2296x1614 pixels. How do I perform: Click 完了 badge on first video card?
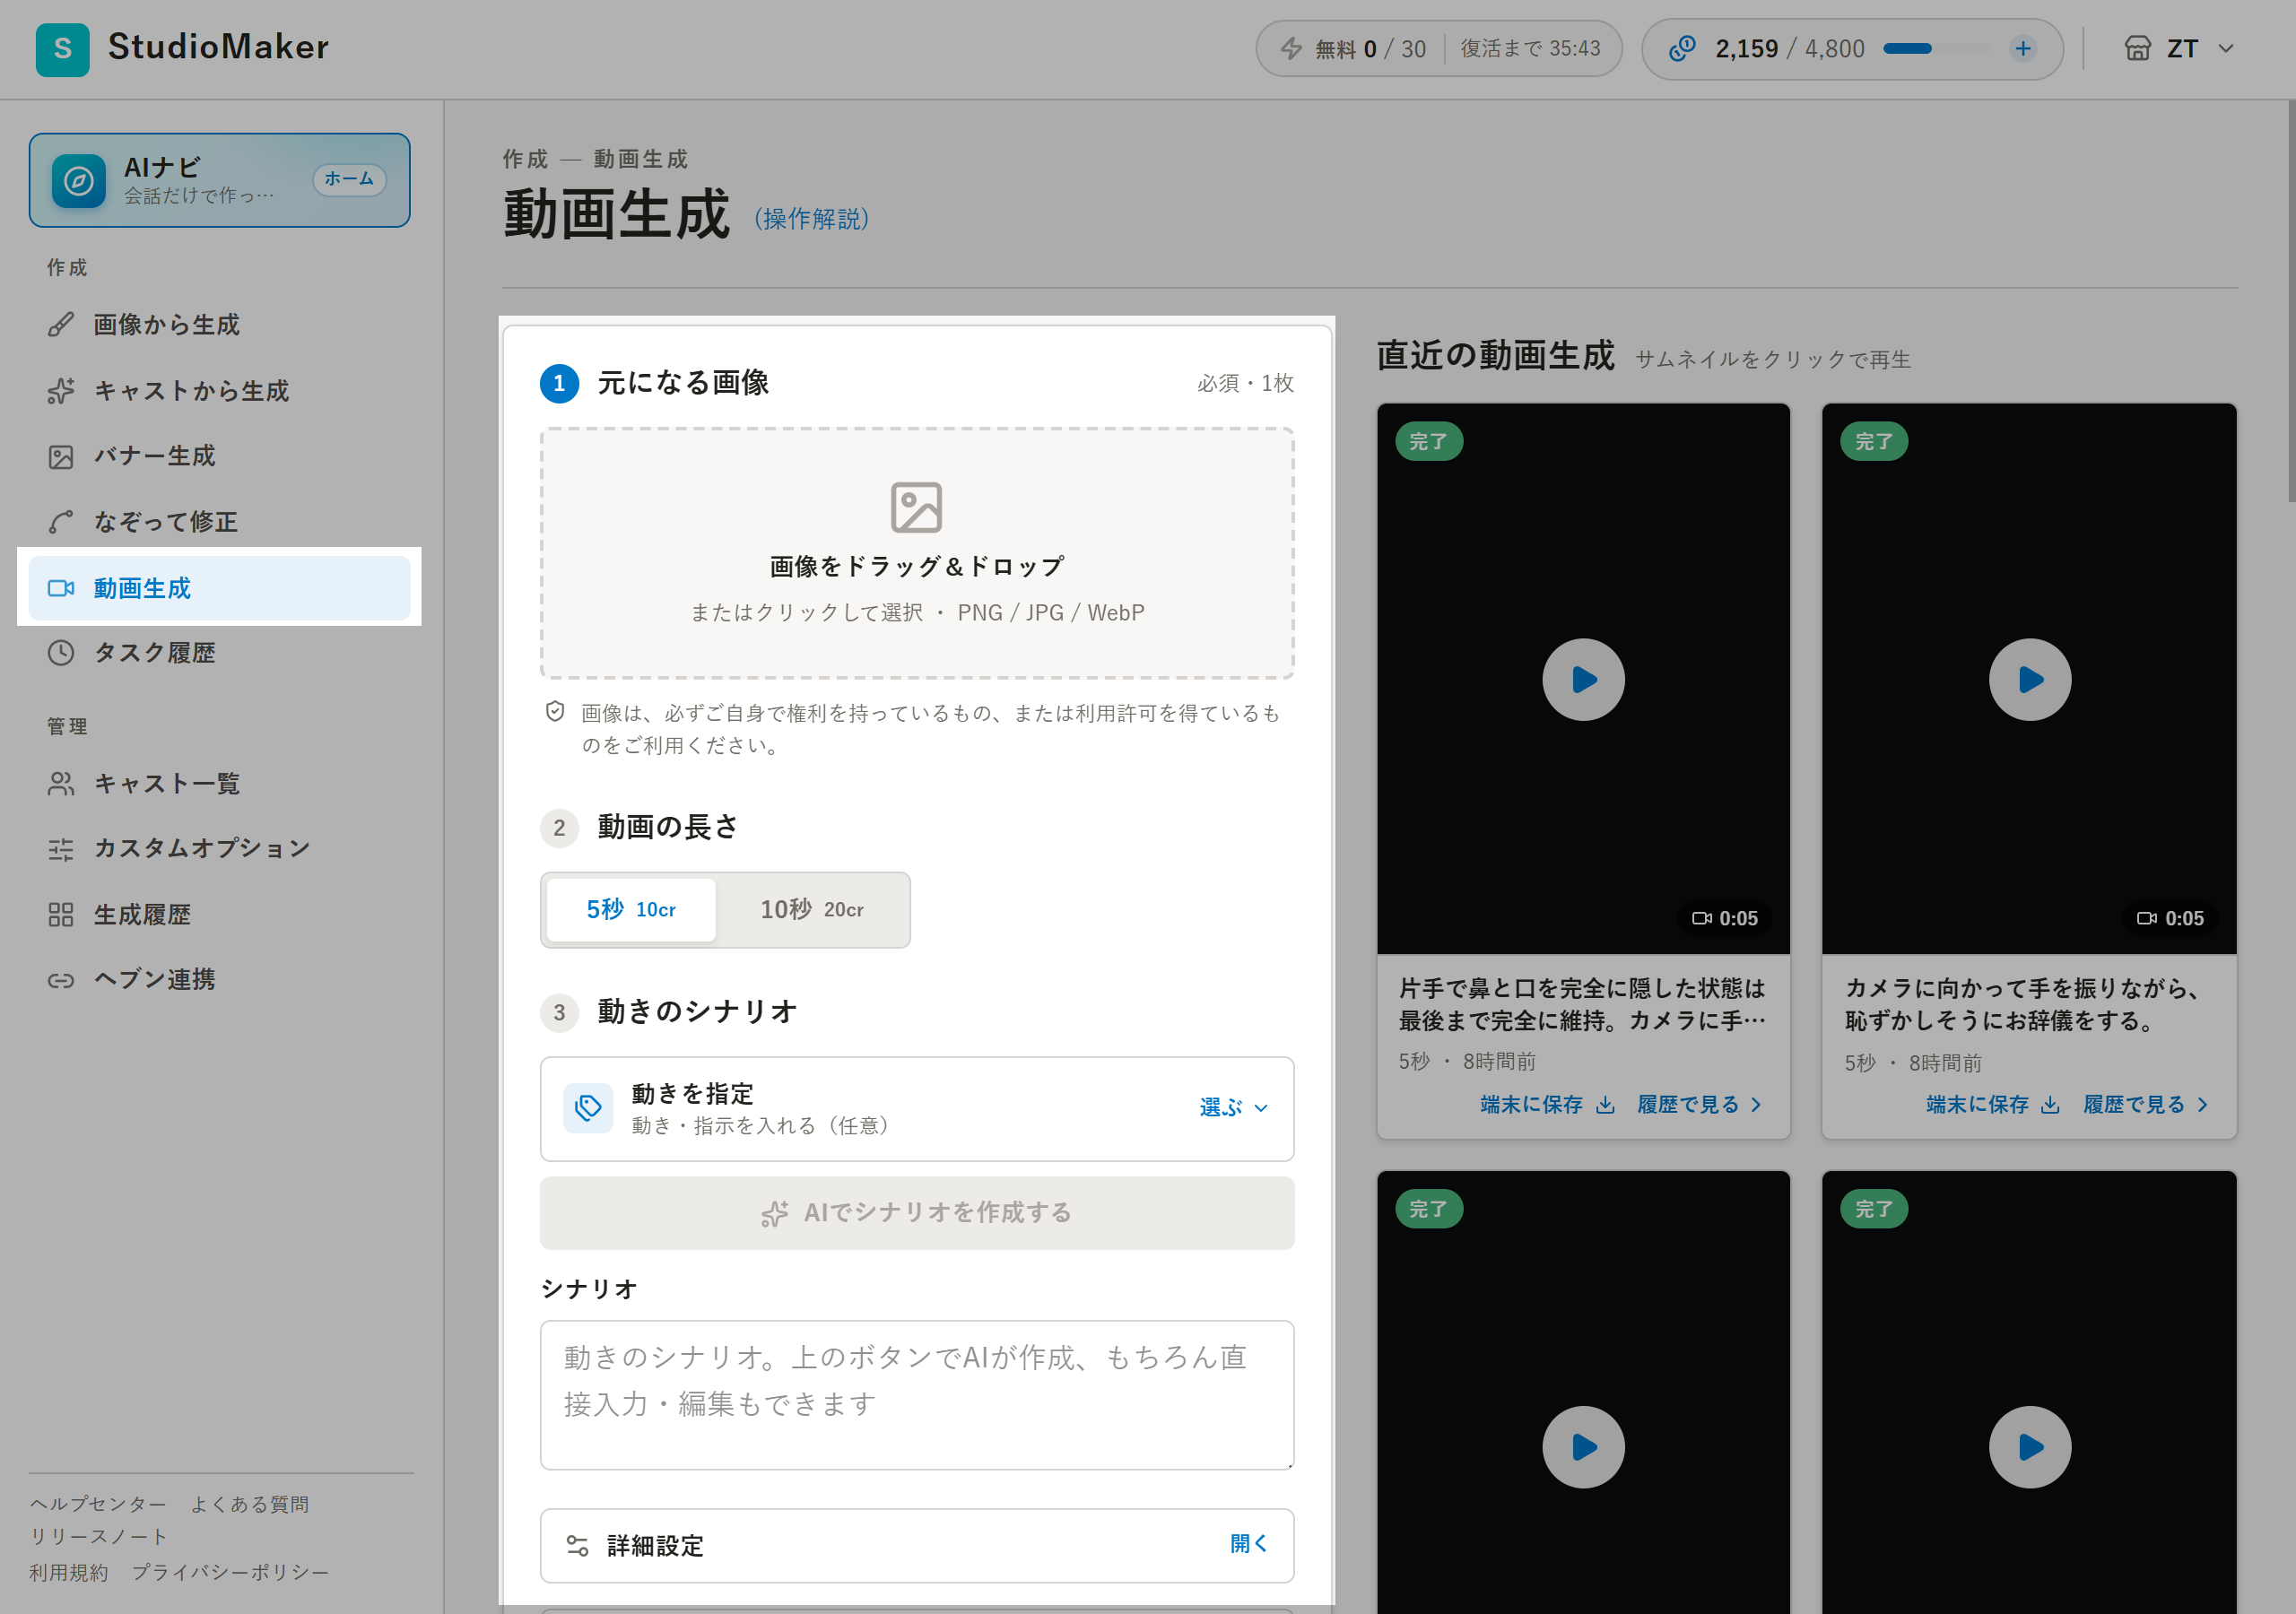1429,442
